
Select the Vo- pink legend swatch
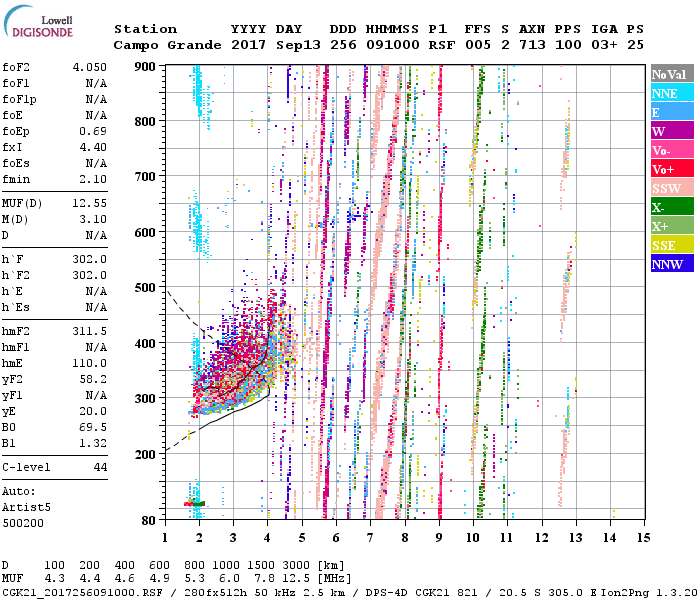click(x=670, y=150)
